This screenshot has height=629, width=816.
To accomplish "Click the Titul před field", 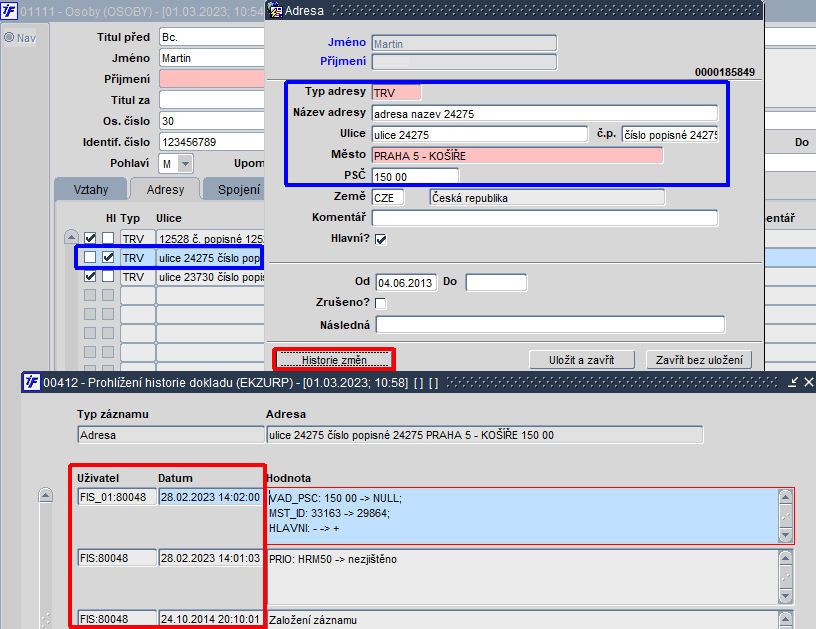I will pyautogui.click(x=212, y=37).
